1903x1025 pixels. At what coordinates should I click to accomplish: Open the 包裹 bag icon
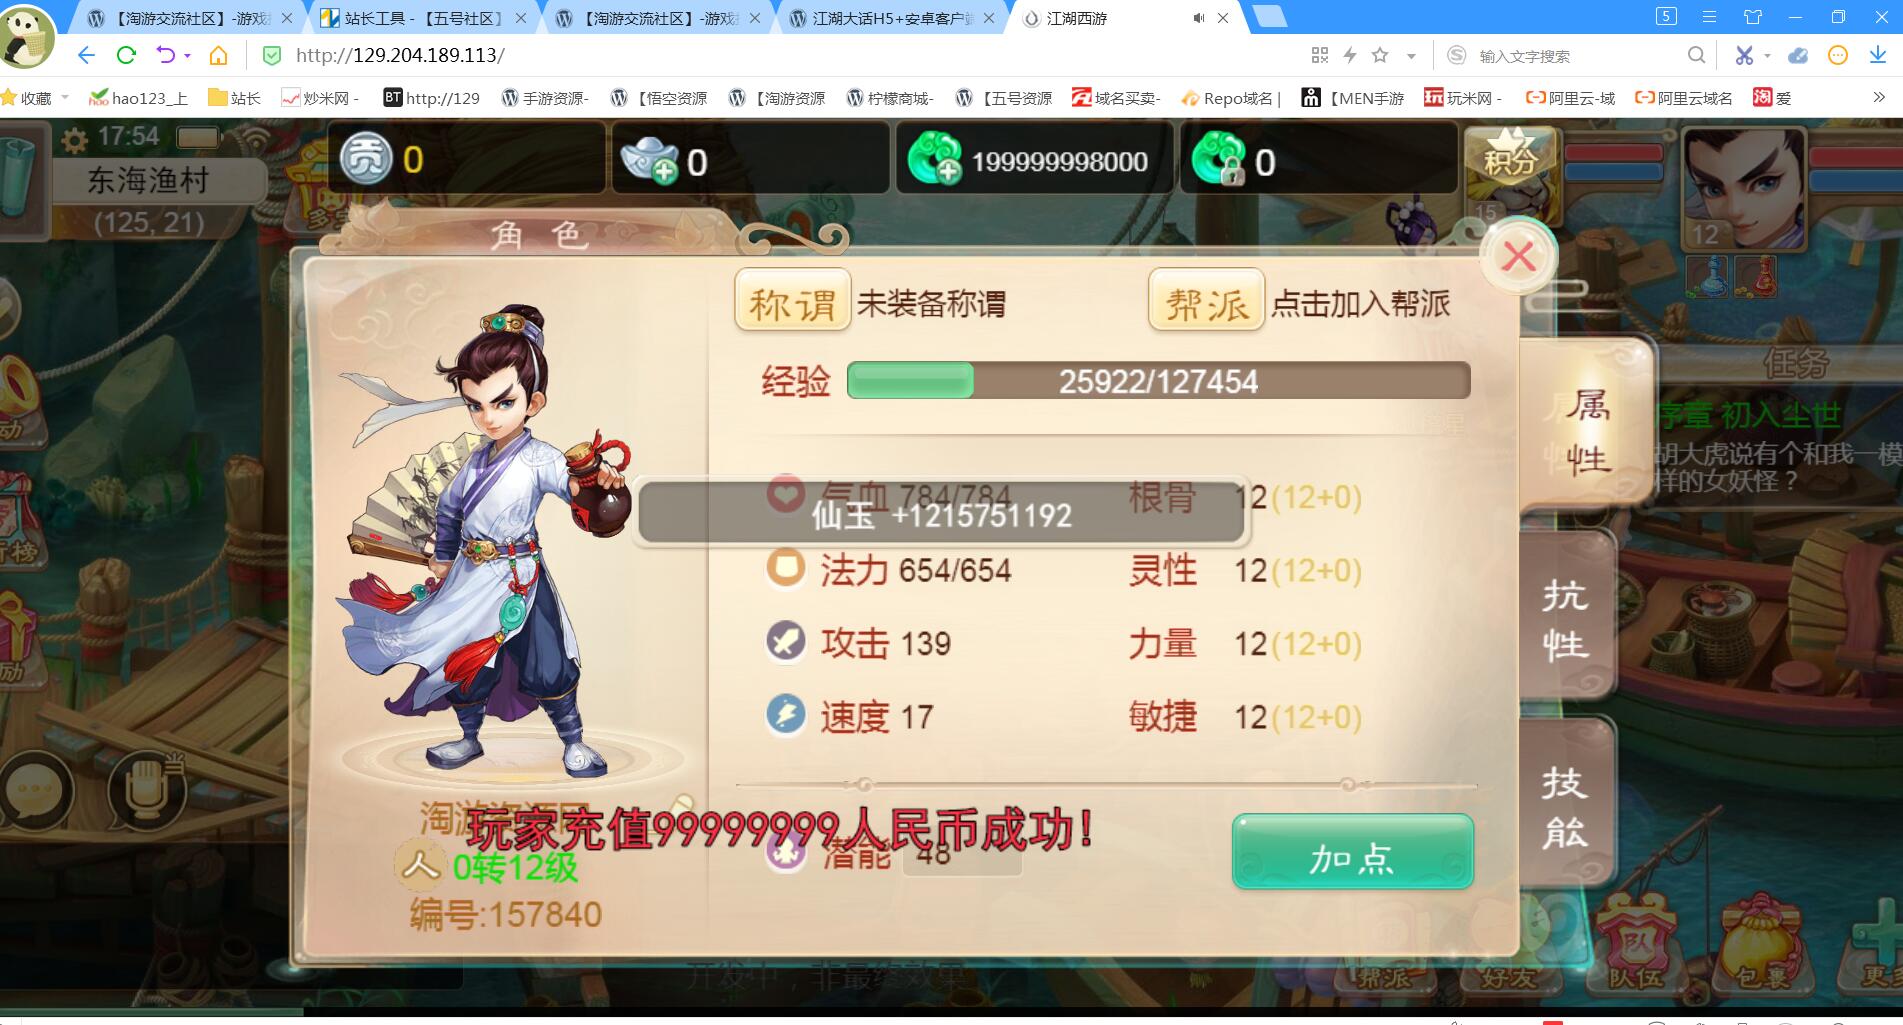tap(1760, 943)
